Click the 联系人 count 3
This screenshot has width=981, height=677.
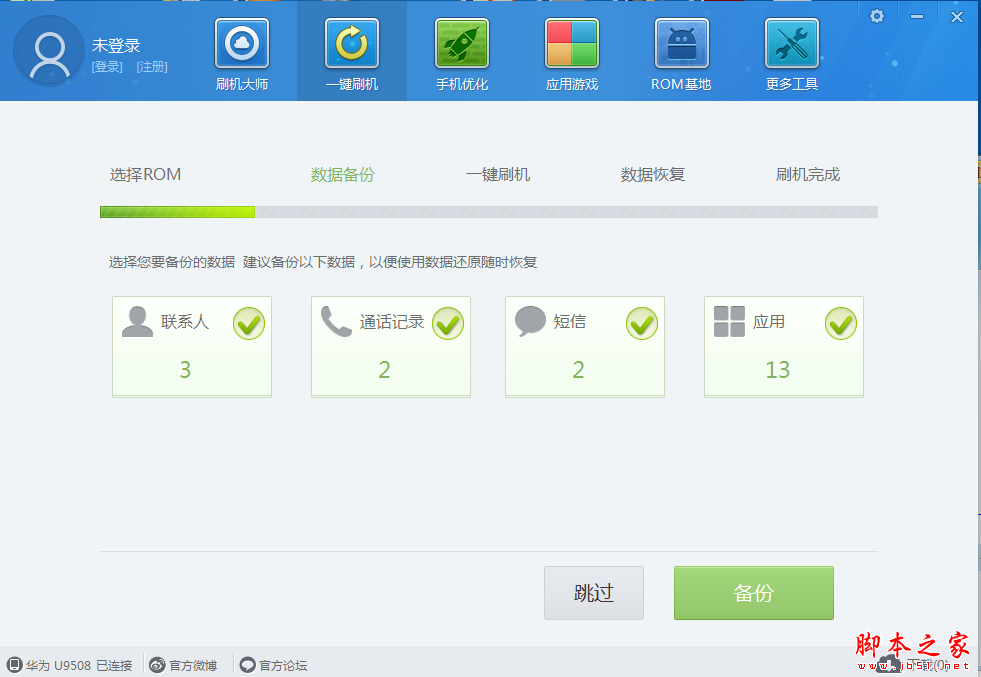pos(185,370)
